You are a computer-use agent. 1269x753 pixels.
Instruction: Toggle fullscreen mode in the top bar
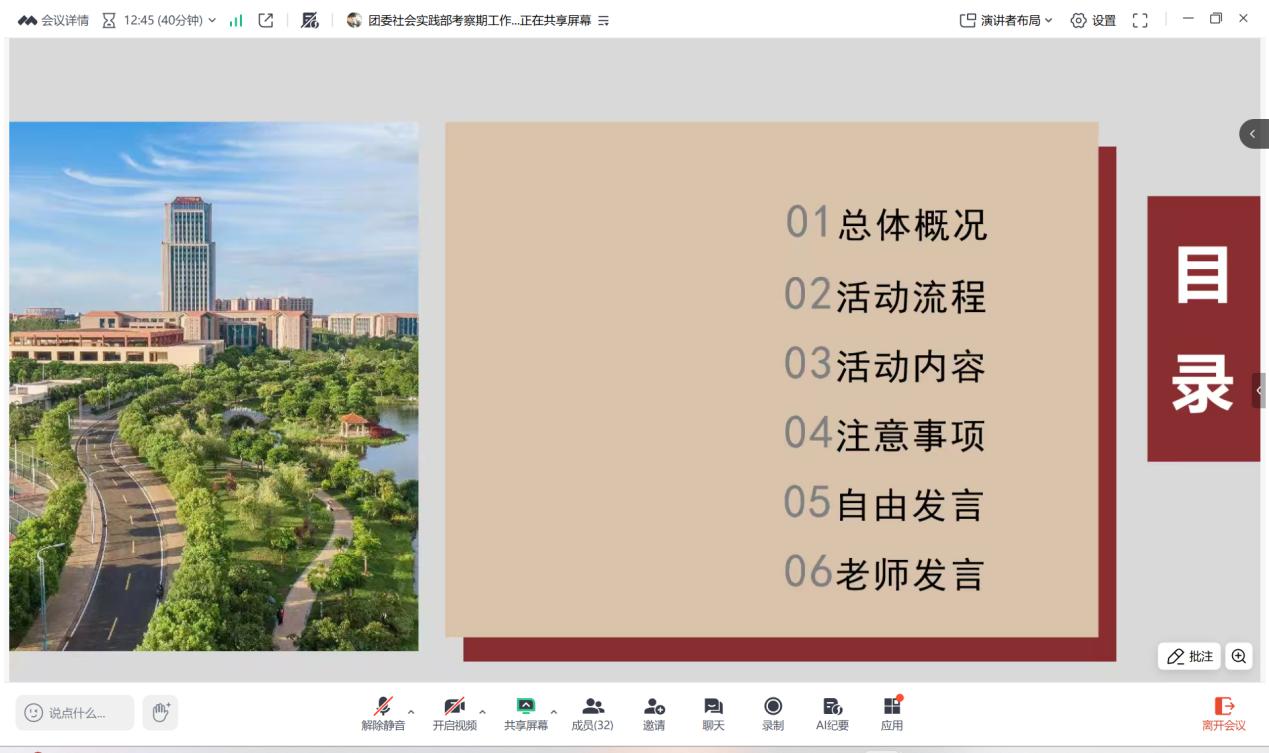pos(1139,20)
